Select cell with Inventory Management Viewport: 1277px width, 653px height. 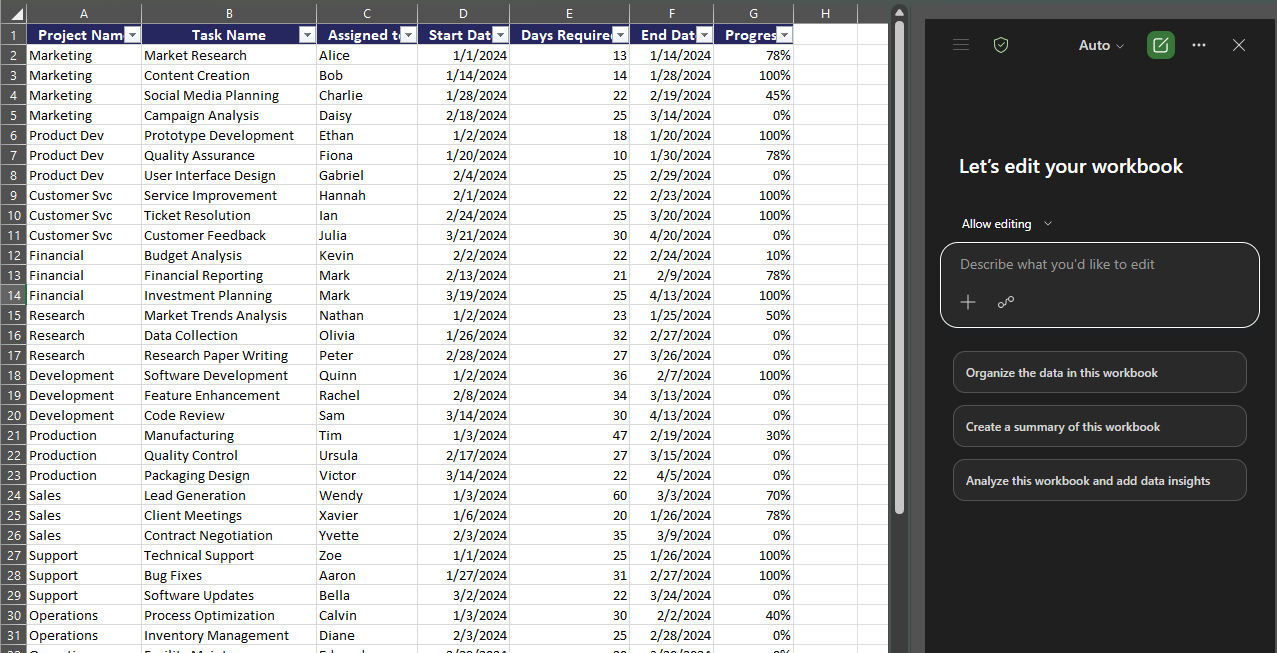click(229, 635)
